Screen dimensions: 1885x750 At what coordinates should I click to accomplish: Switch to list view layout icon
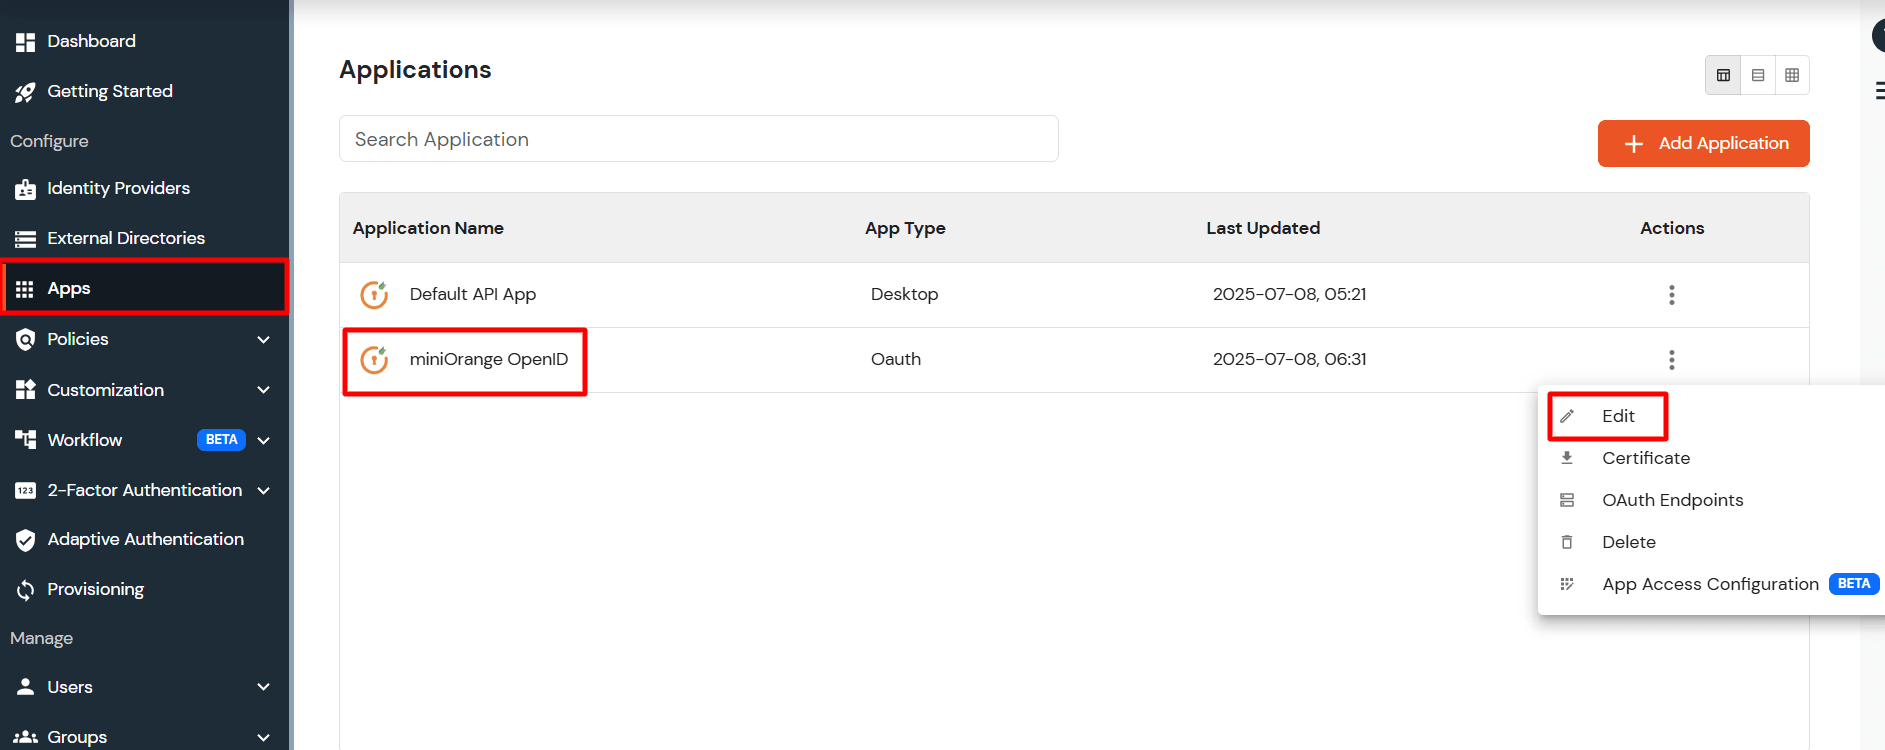(x=1758, y=75)
